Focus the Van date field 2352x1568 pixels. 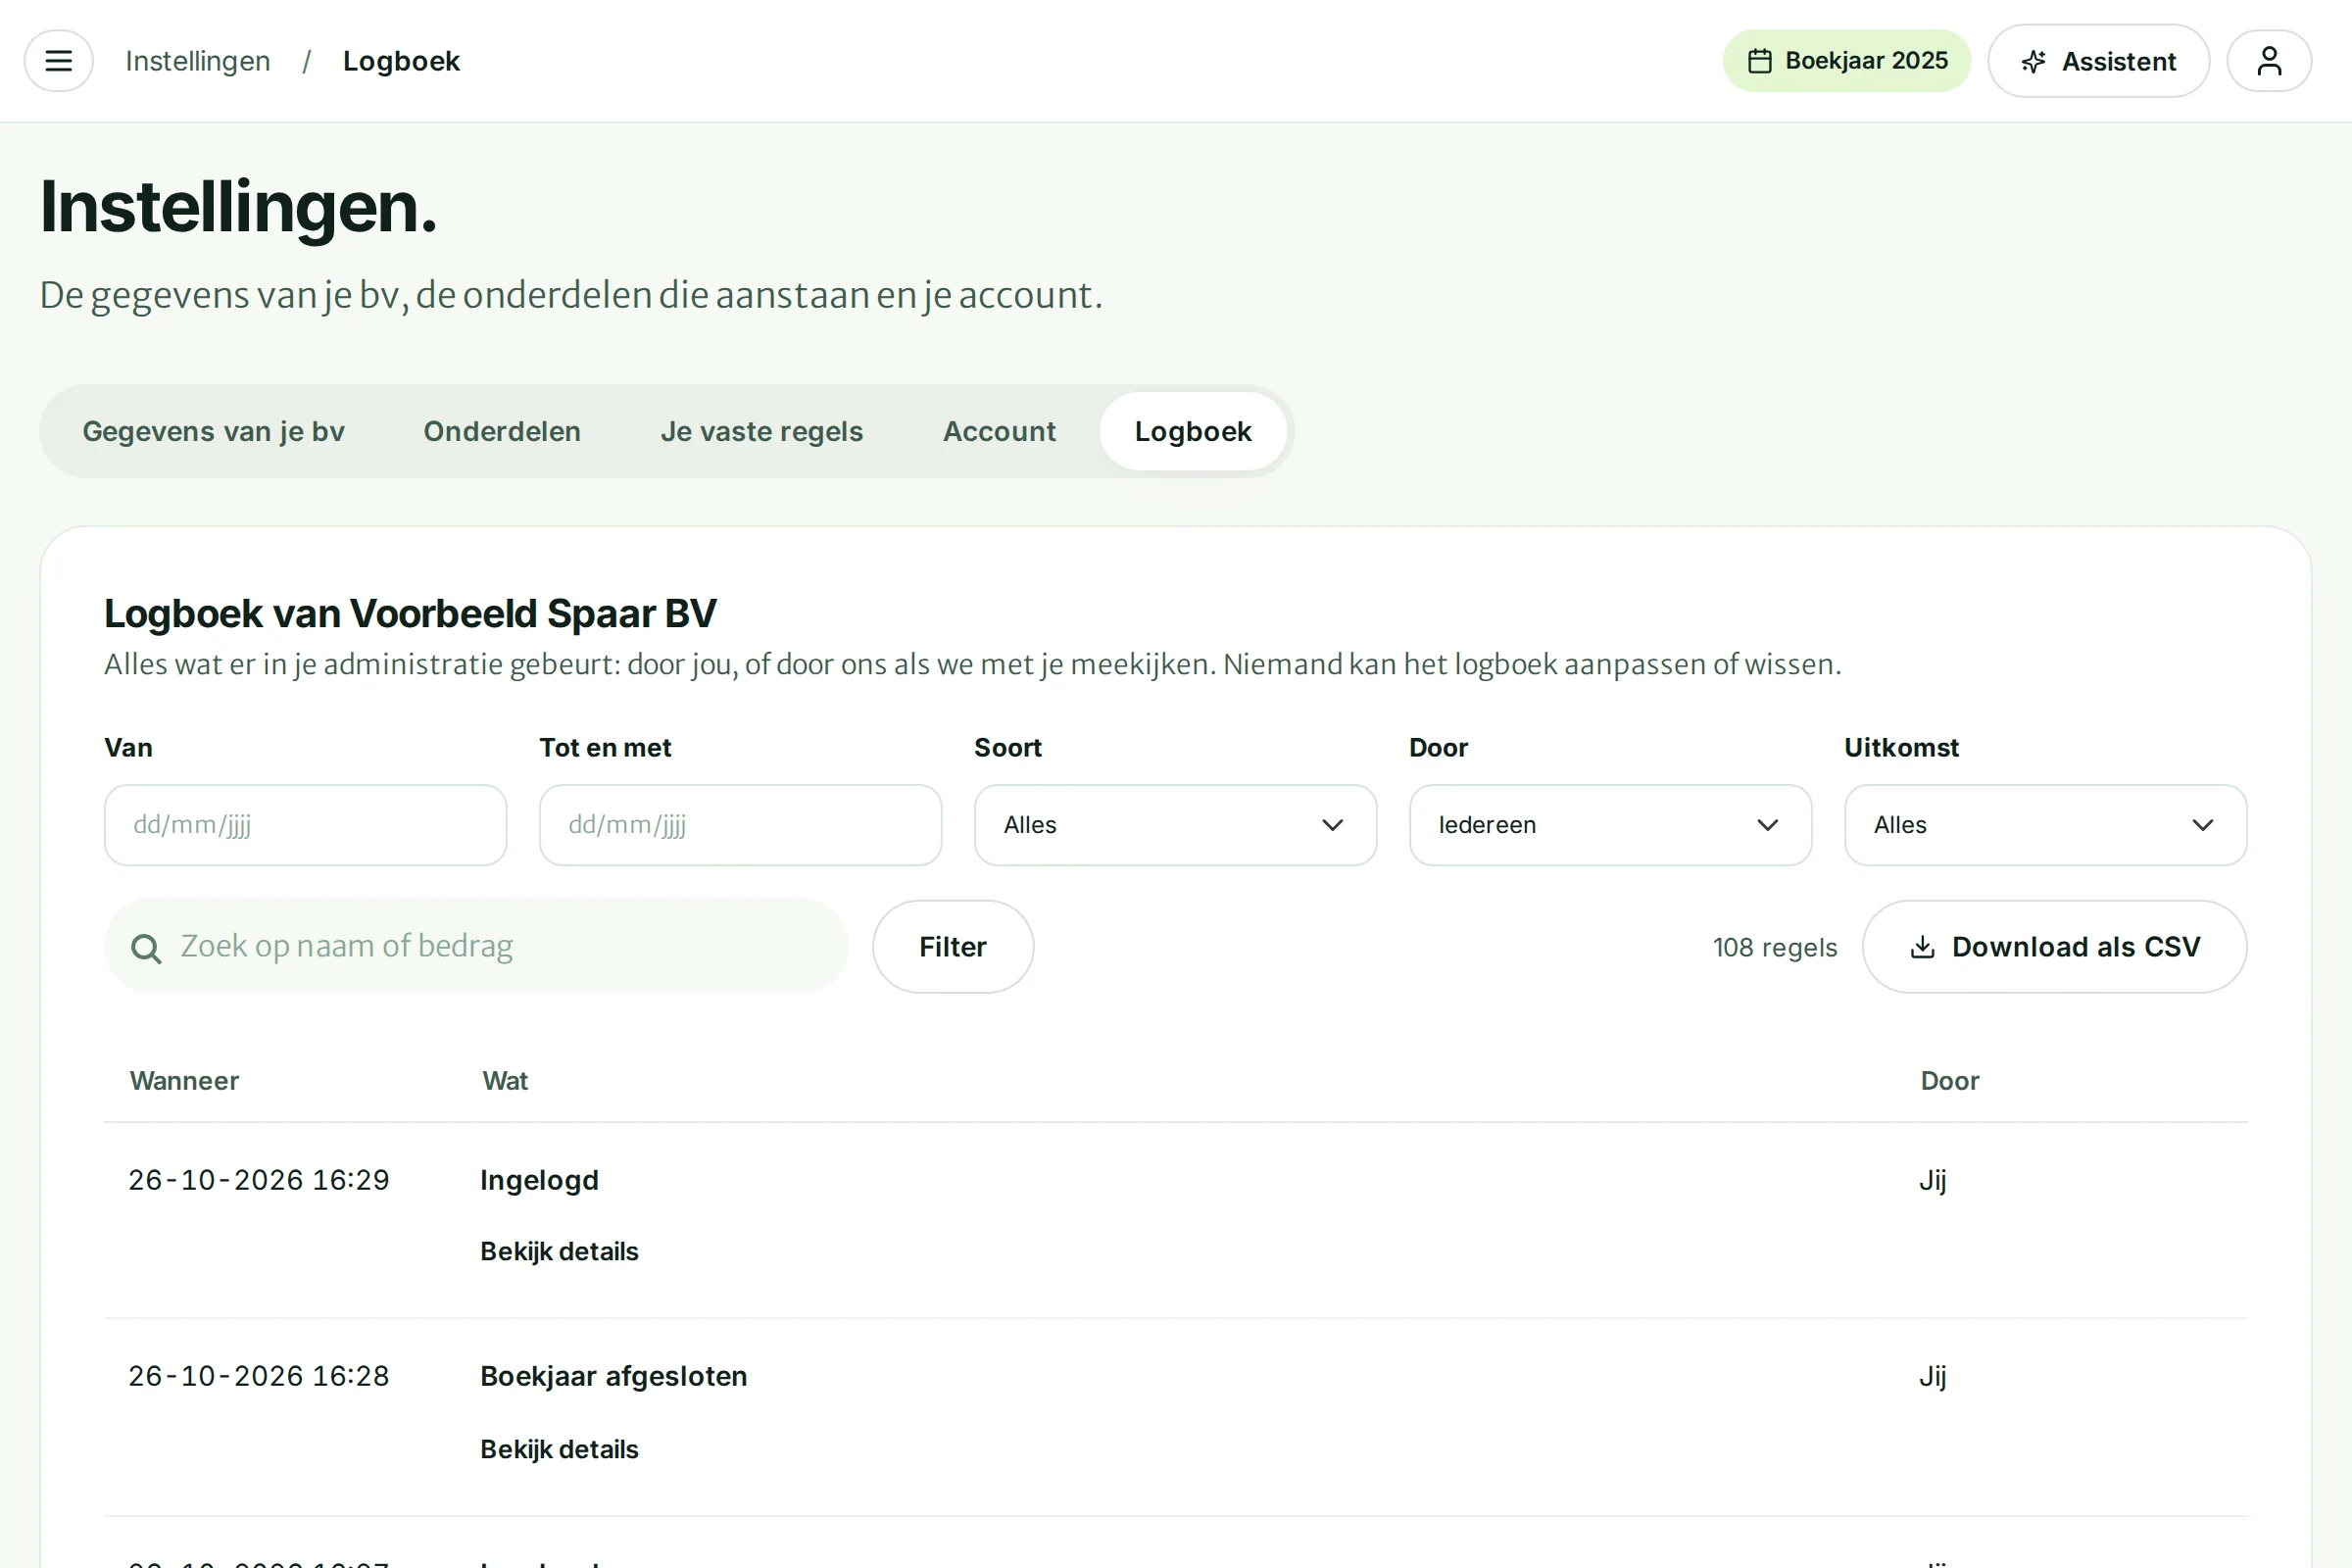tap(305, 825)
